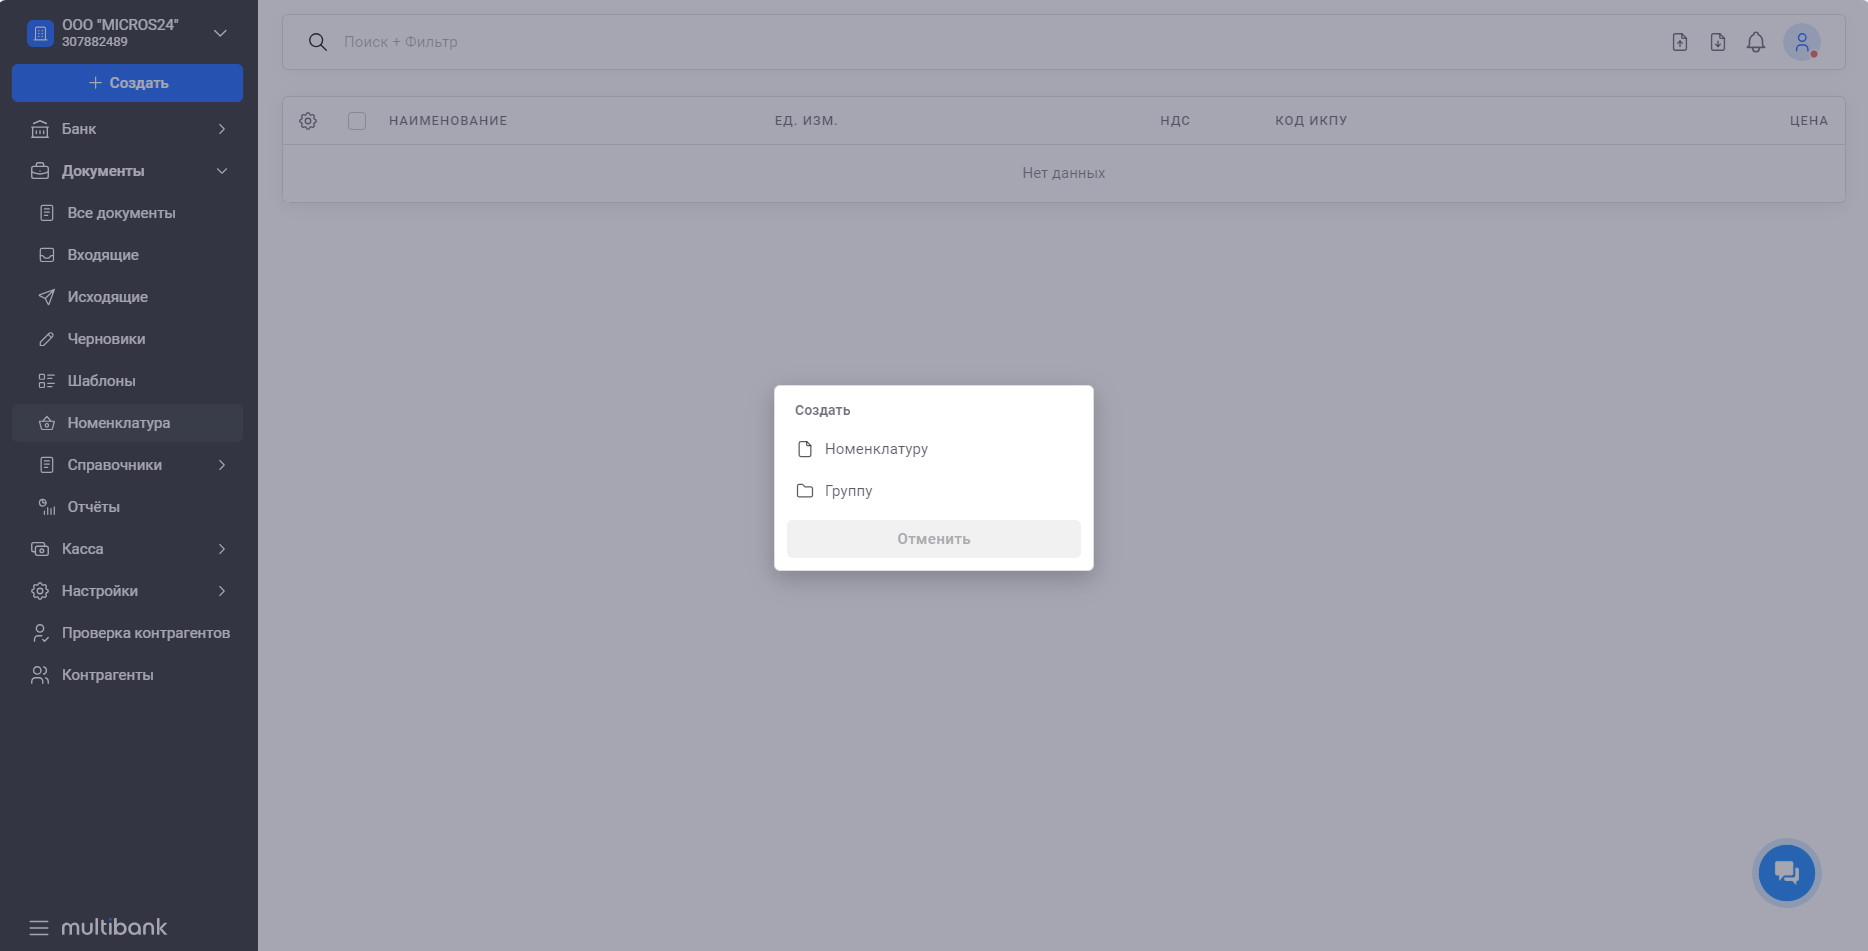1868x951 pixels.
Task: Open the support chat bubble
Action: click(1786, 873)
